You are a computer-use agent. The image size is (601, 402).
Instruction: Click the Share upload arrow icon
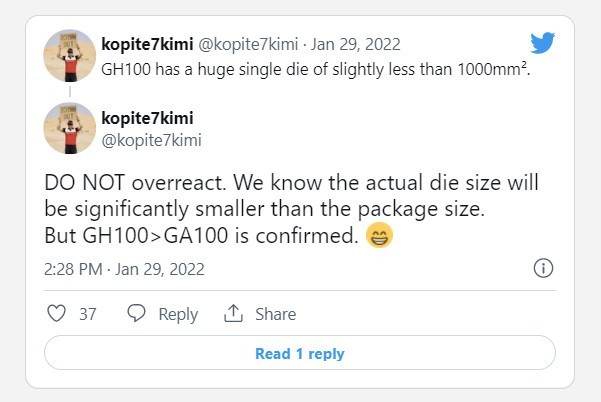(x=234, y=314)
